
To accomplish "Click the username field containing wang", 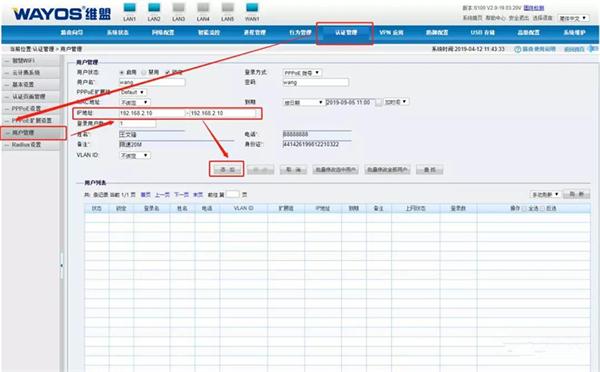I will [152, 82].
